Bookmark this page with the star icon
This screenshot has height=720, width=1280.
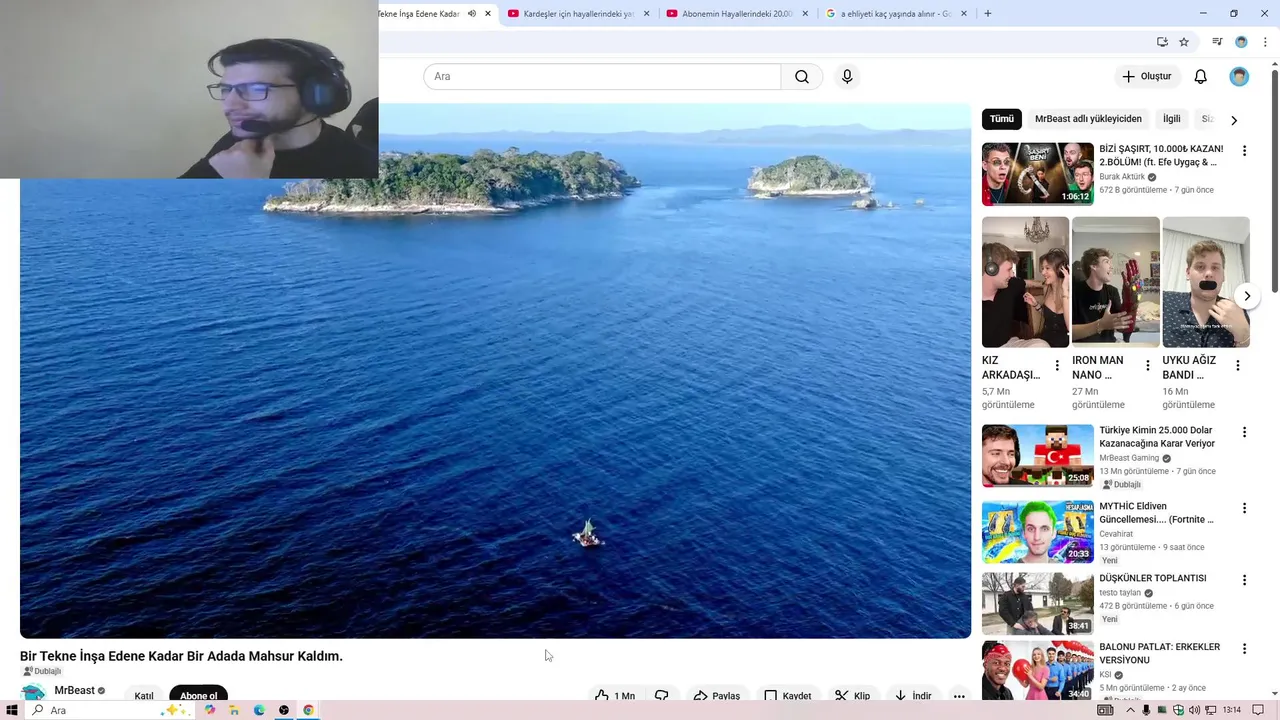point(1184,42)
